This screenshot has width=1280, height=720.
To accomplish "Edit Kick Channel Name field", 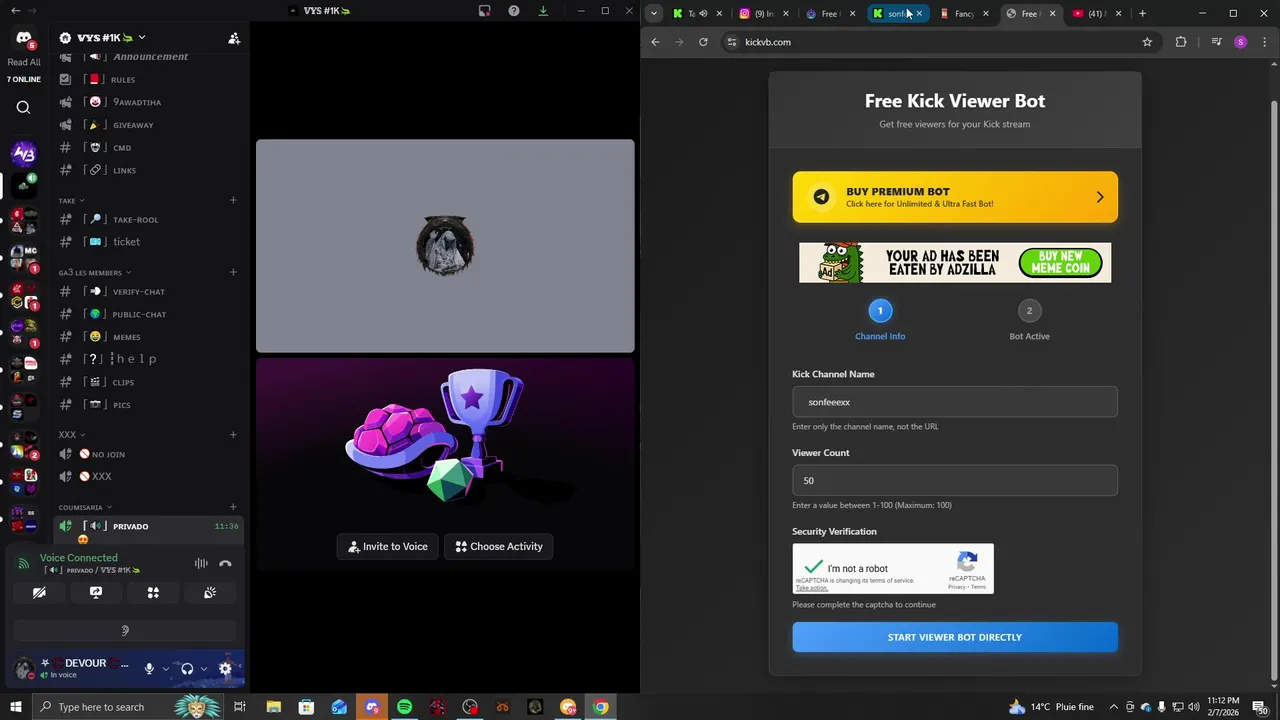I will 955,402.
